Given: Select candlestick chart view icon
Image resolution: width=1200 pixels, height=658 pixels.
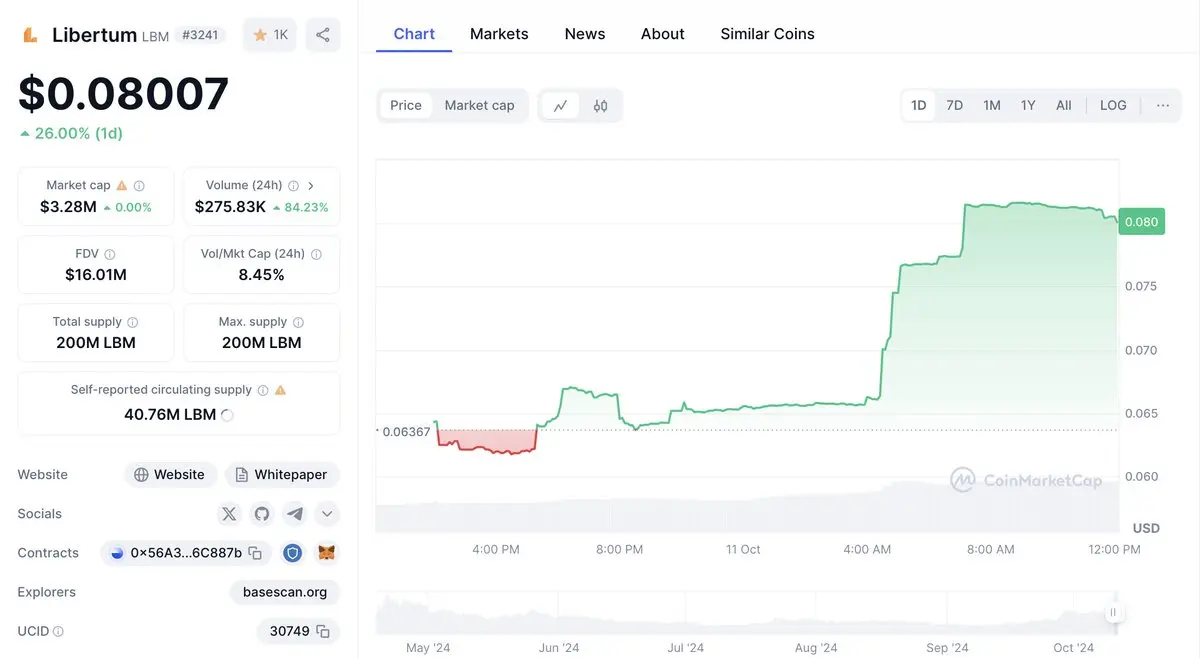Looking at the screenshot, I should click(601, 105).
